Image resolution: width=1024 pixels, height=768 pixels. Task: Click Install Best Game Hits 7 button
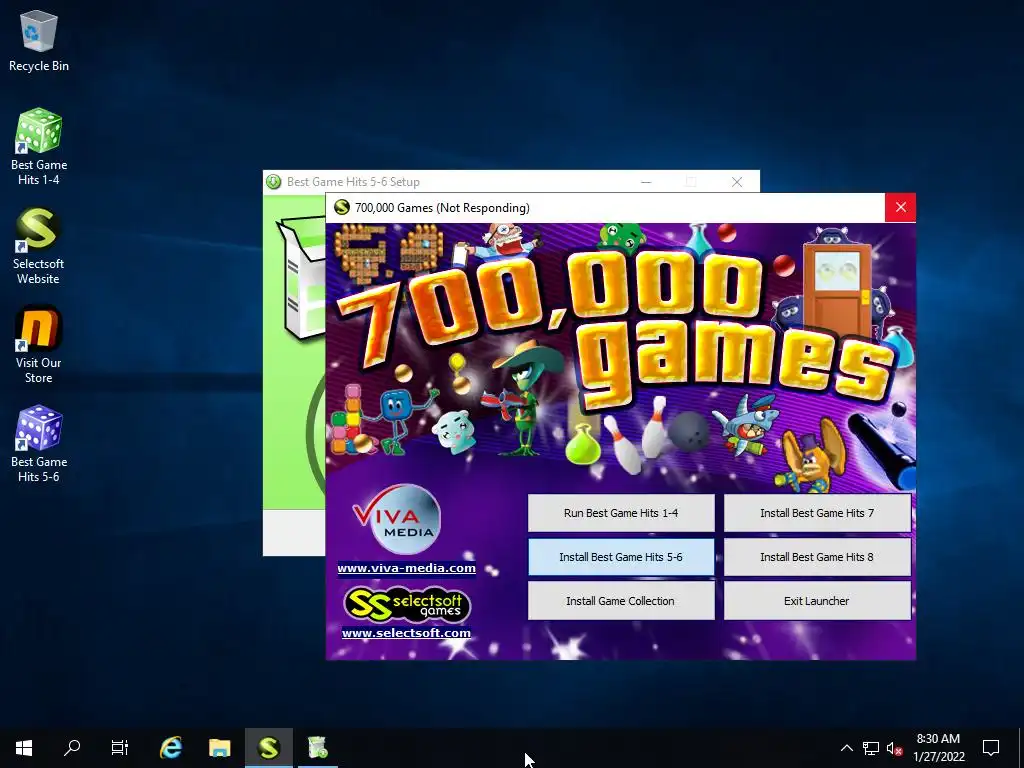(817, 513)
